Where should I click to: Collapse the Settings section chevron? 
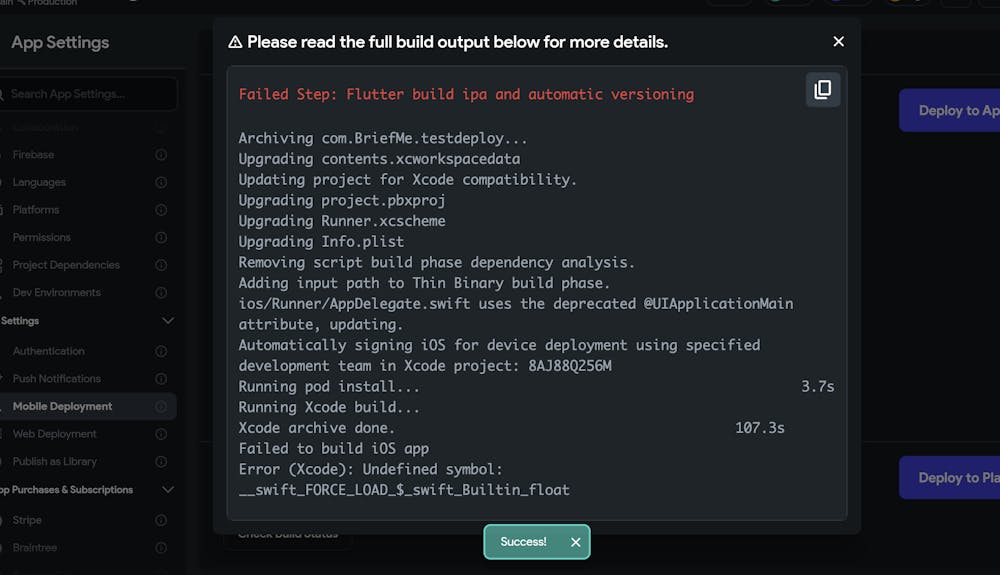168,321
